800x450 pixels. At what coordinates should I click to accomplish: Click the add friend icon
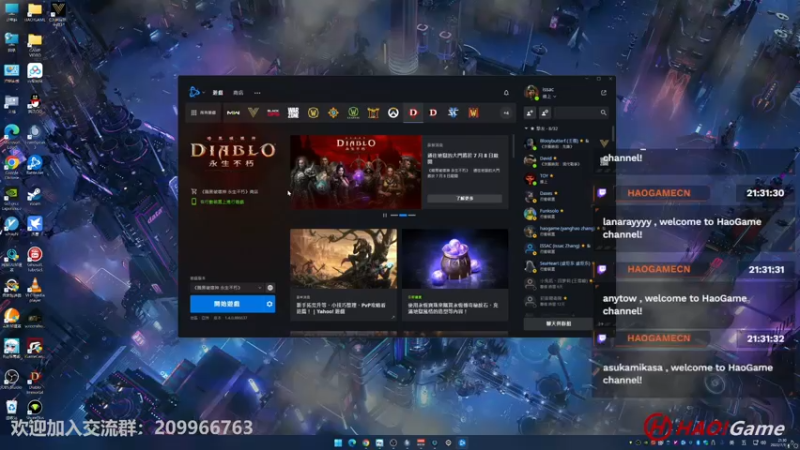pos(530,113)
